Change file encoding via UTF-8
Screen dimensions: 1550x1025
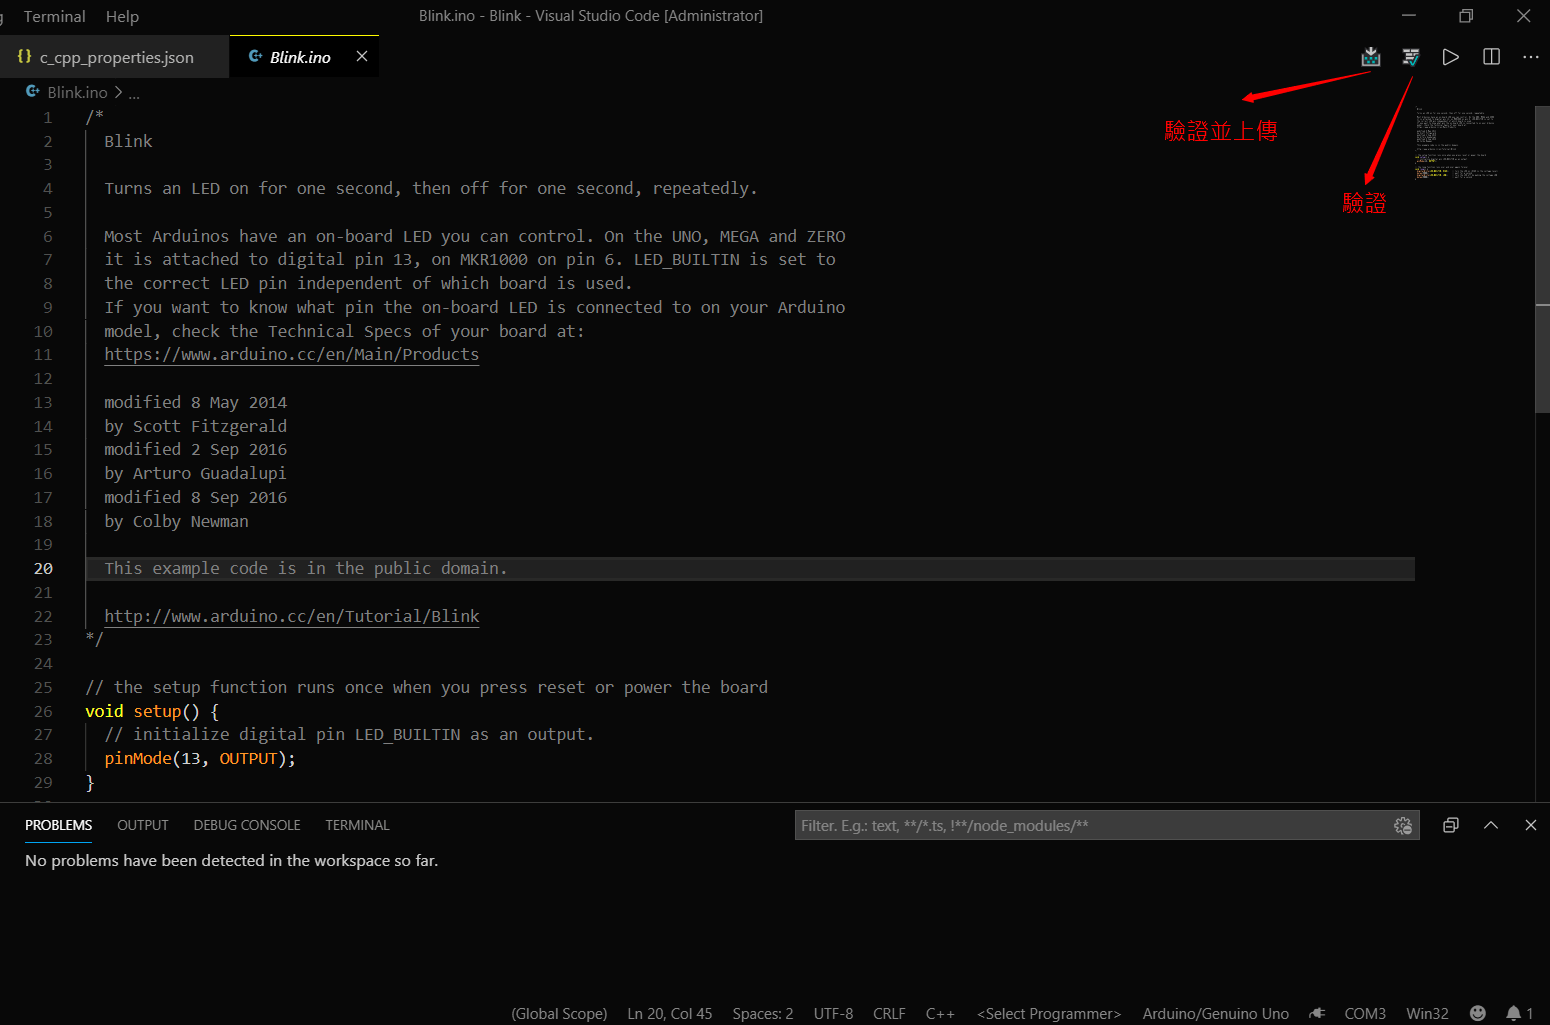coord(833,1013)
